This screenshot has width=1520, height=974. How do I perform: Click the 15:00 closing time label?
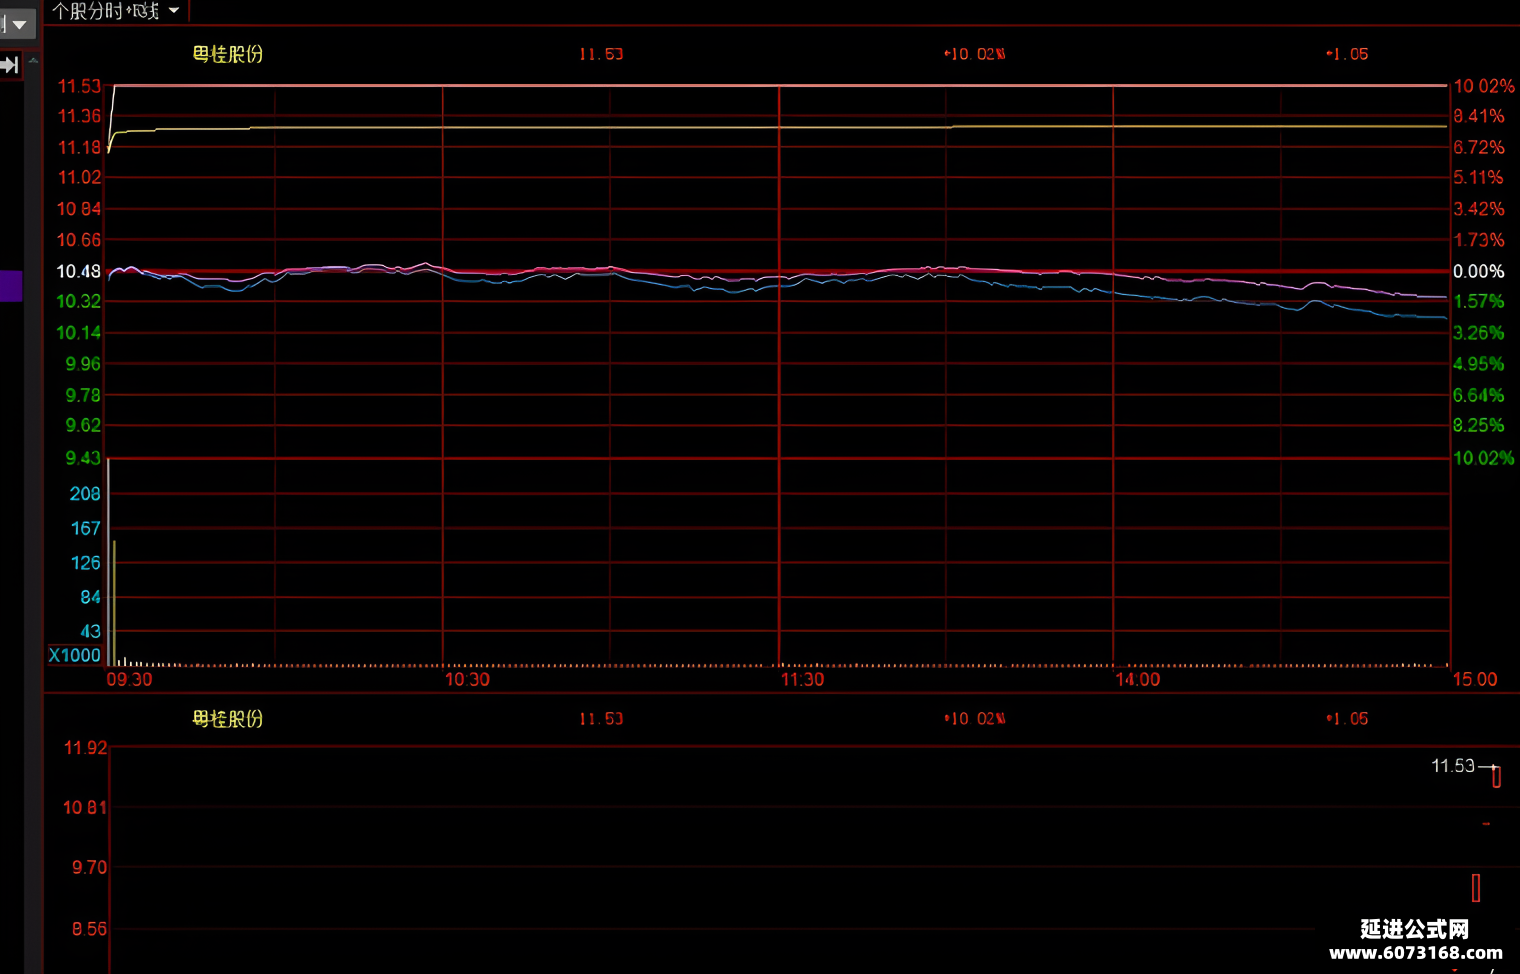coord(1475,680)
